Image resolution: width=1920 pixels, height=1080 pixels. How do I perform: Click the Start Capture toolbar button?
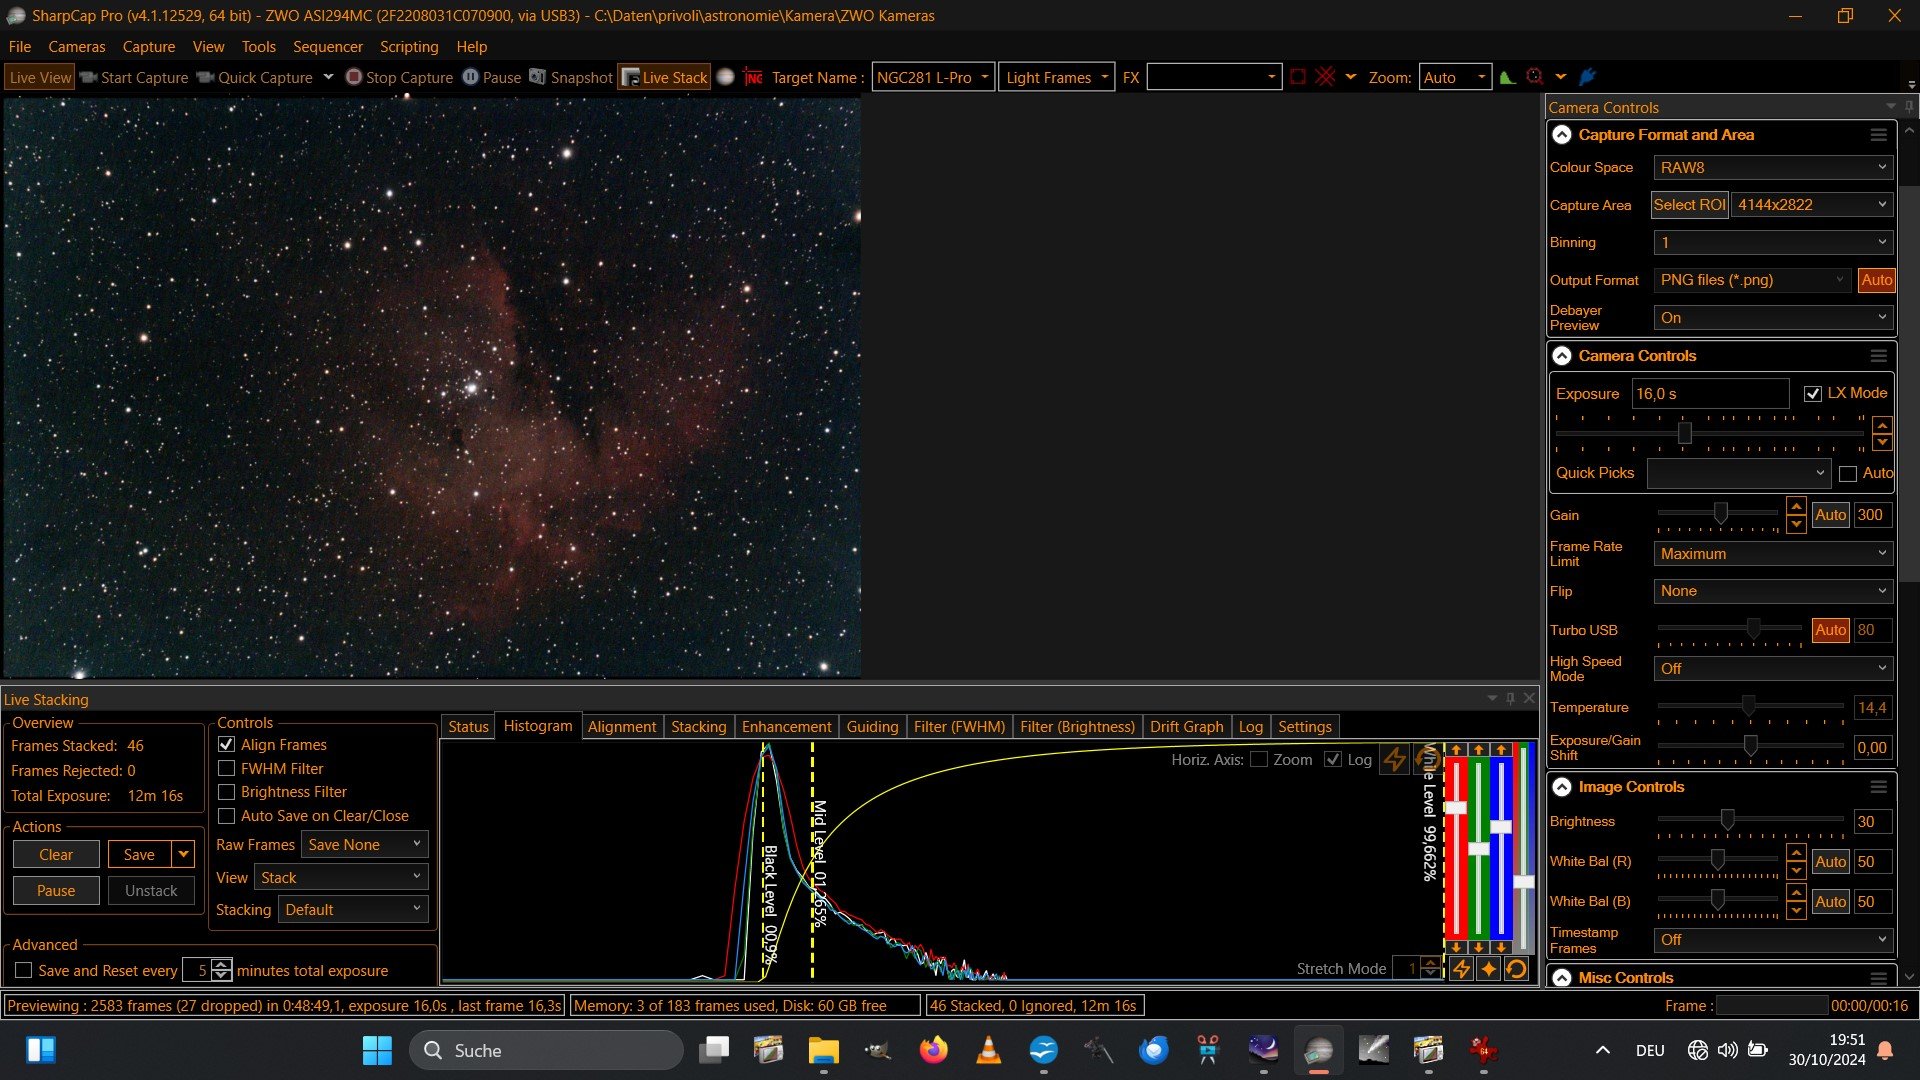[134, 77]
